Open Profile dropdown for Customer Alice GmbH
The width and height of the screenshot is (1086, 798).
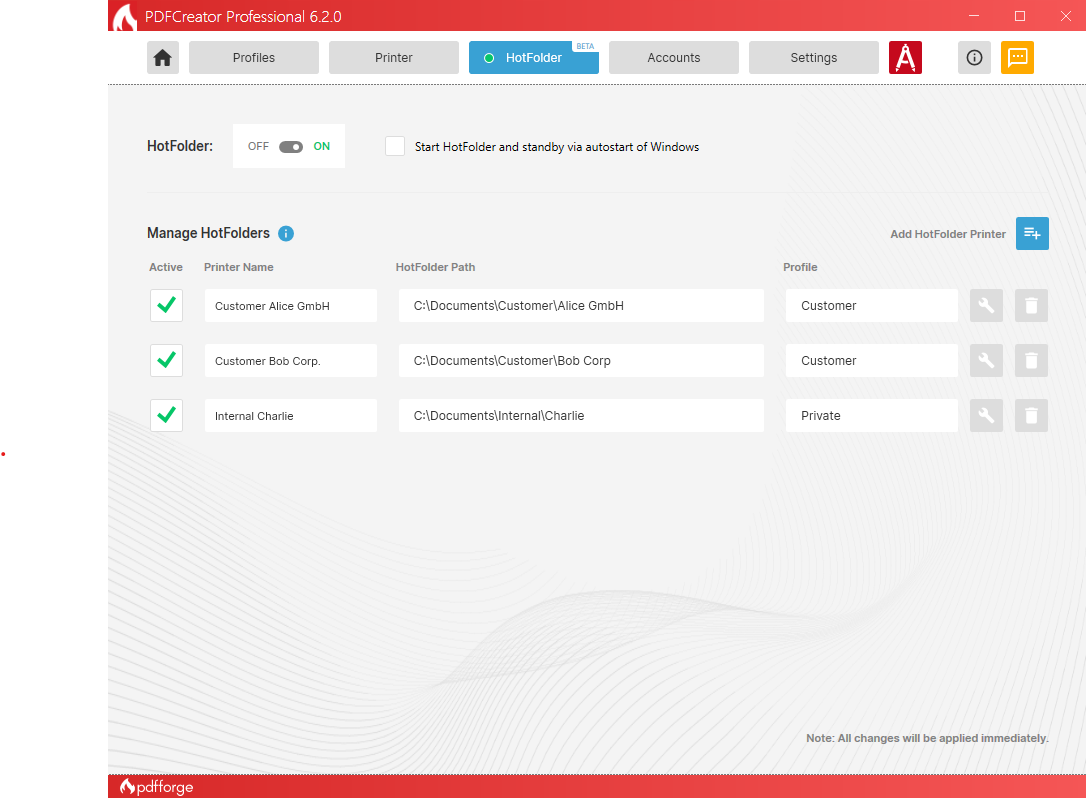pos(871,306)
